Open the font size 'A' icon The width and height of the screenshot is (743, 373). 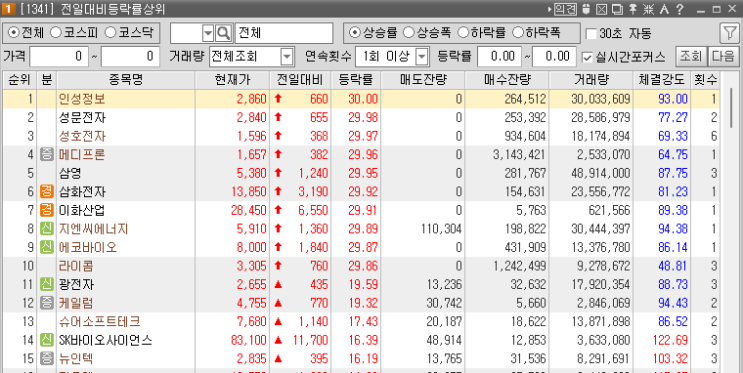664,9
